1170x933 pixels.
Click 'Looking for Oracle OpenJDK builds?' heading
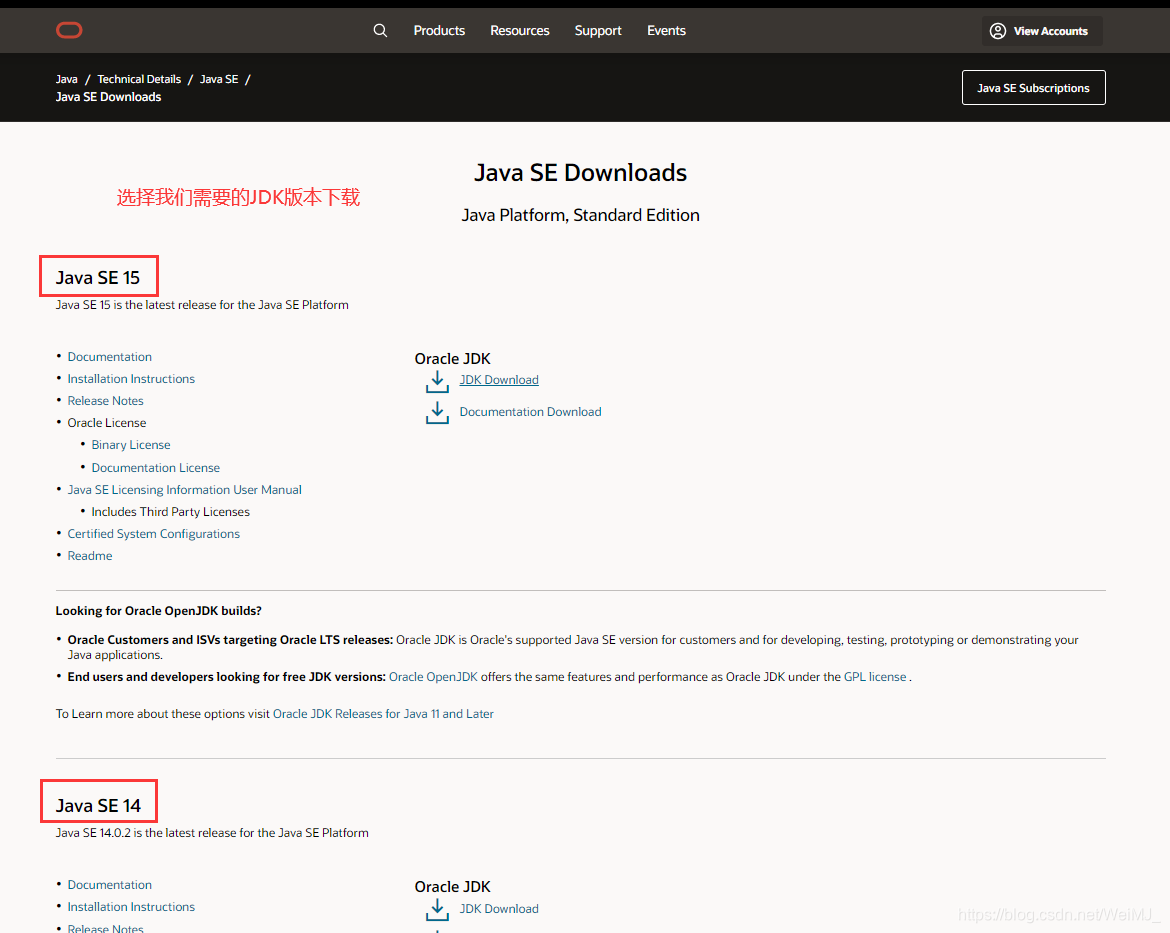[158, 611]
